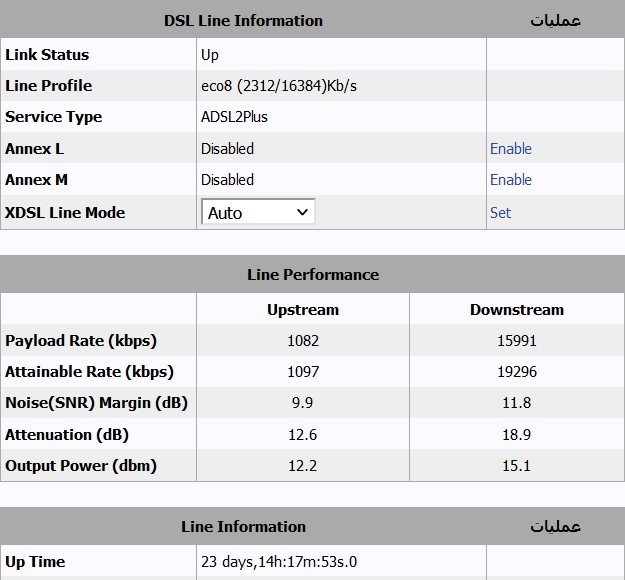Screen dimensions: 625x580
Task: Select downstream output power 15.1
Action: coord(517,466)
